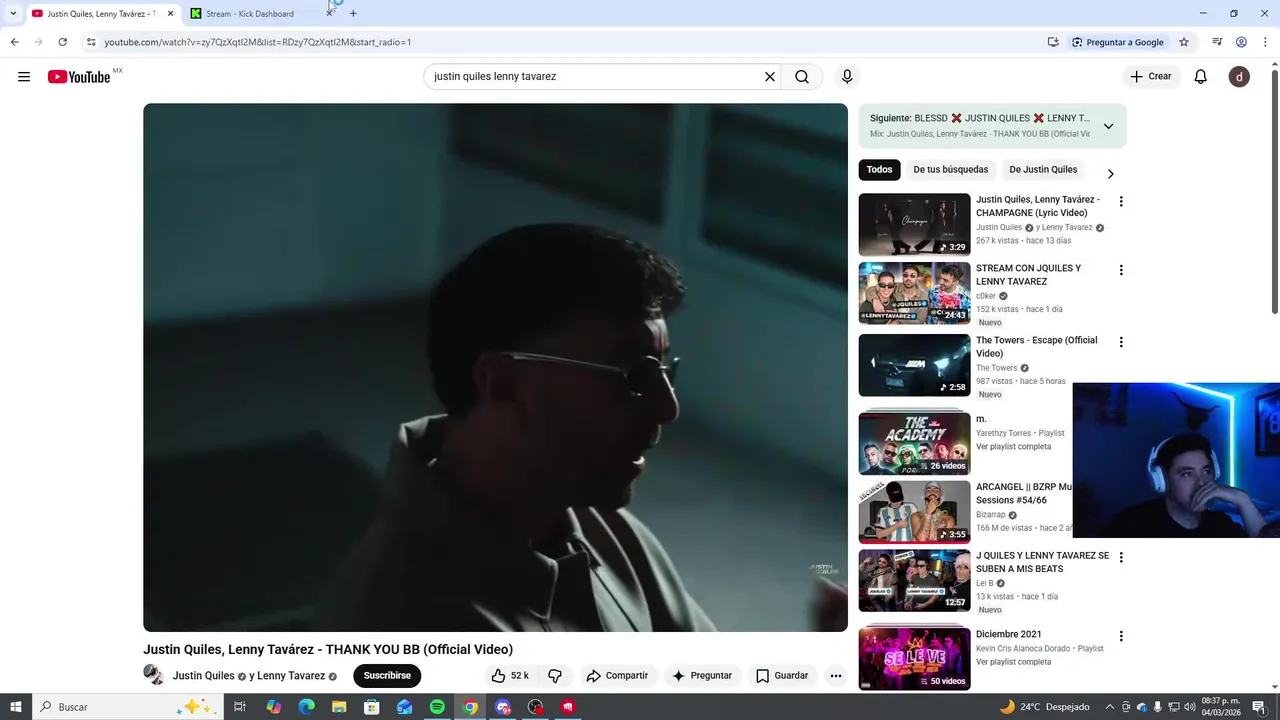Show more filter chips with right arrow

[x=1110, y=173]
